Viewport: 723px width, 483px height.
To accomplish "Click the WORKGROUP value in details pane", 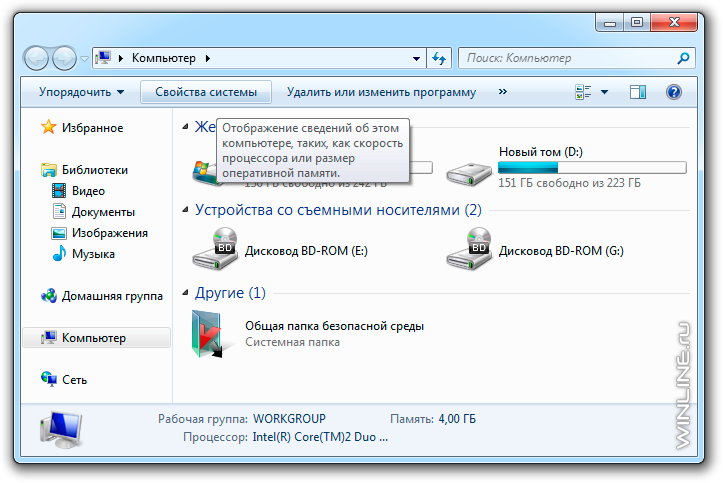I will 289,419.
